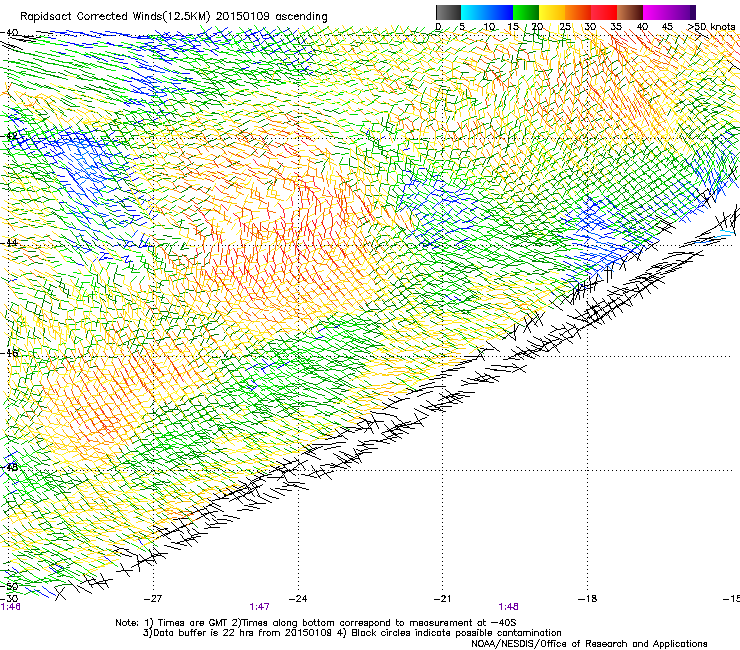Click the magenta 40-45 knots color swatch
Viewport: 740px width, 650px height.
click(656, 12)
